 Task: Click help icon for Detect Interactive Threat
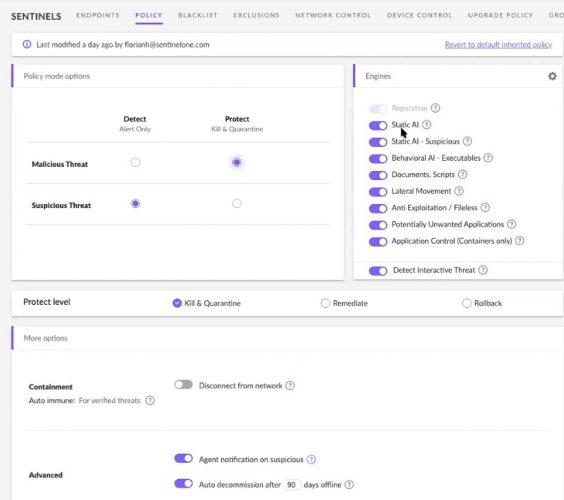[x=483, y=270]
